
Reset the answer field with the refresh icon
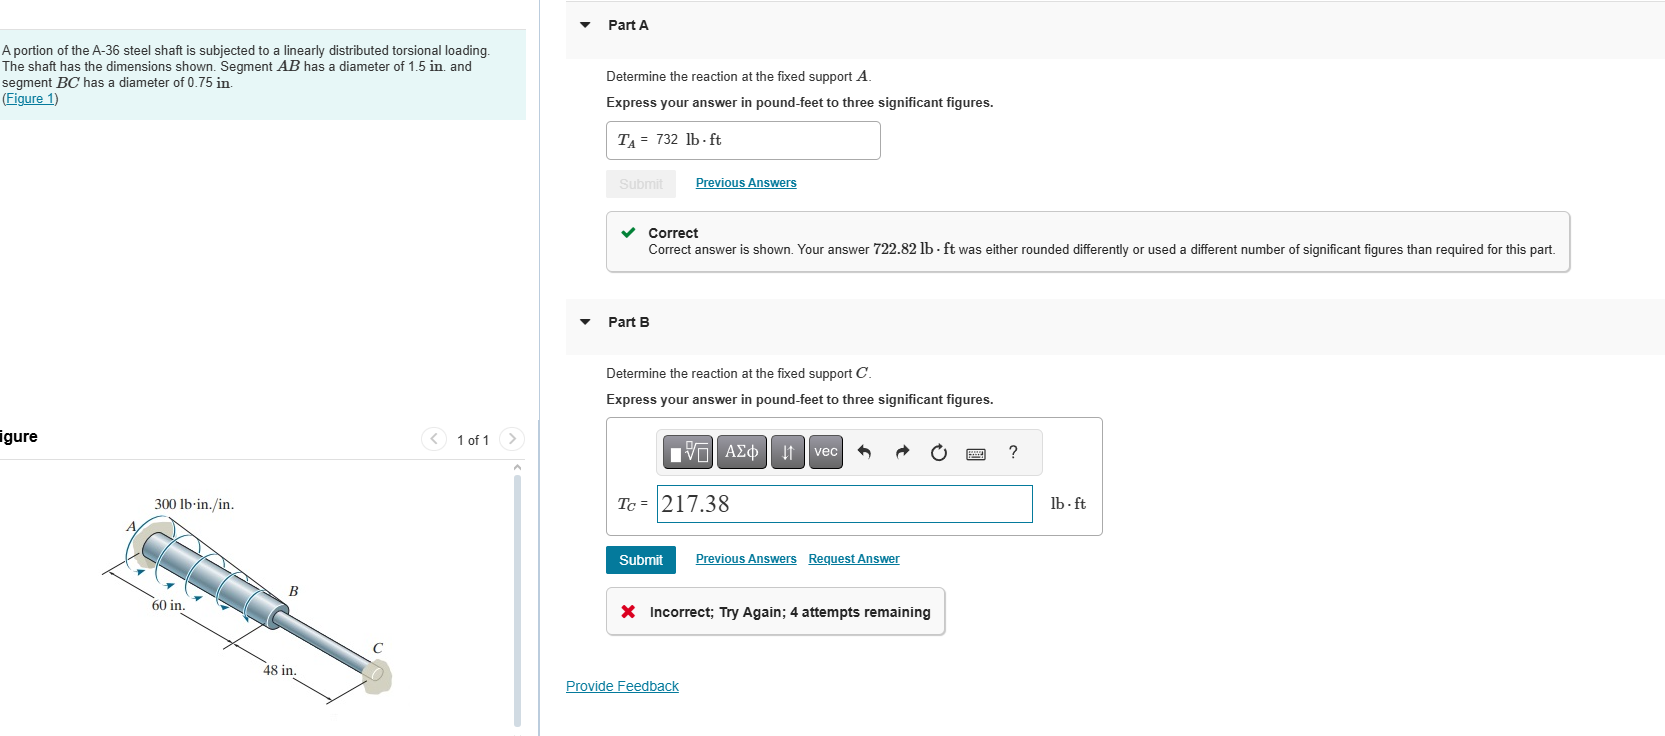[938, 452]
